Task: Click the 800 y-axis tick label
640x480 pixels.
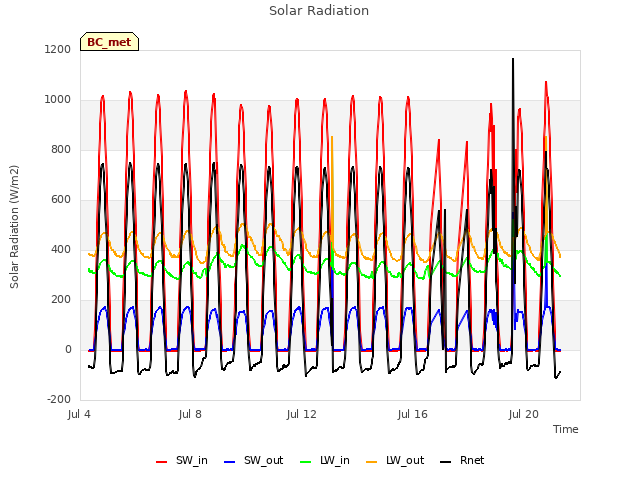Action: [61, 149]
